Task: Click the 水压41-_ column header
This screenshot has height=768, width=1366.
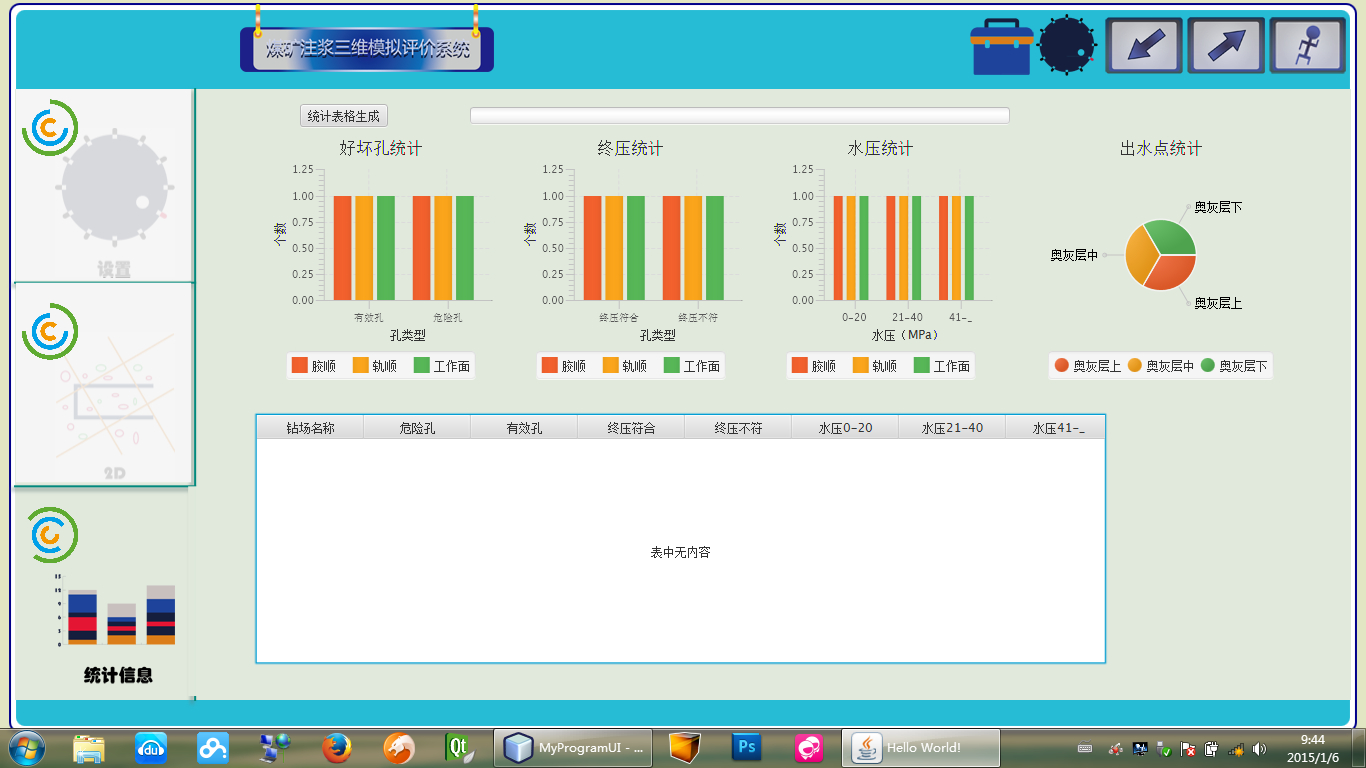Action: [x=1055, y=428]
